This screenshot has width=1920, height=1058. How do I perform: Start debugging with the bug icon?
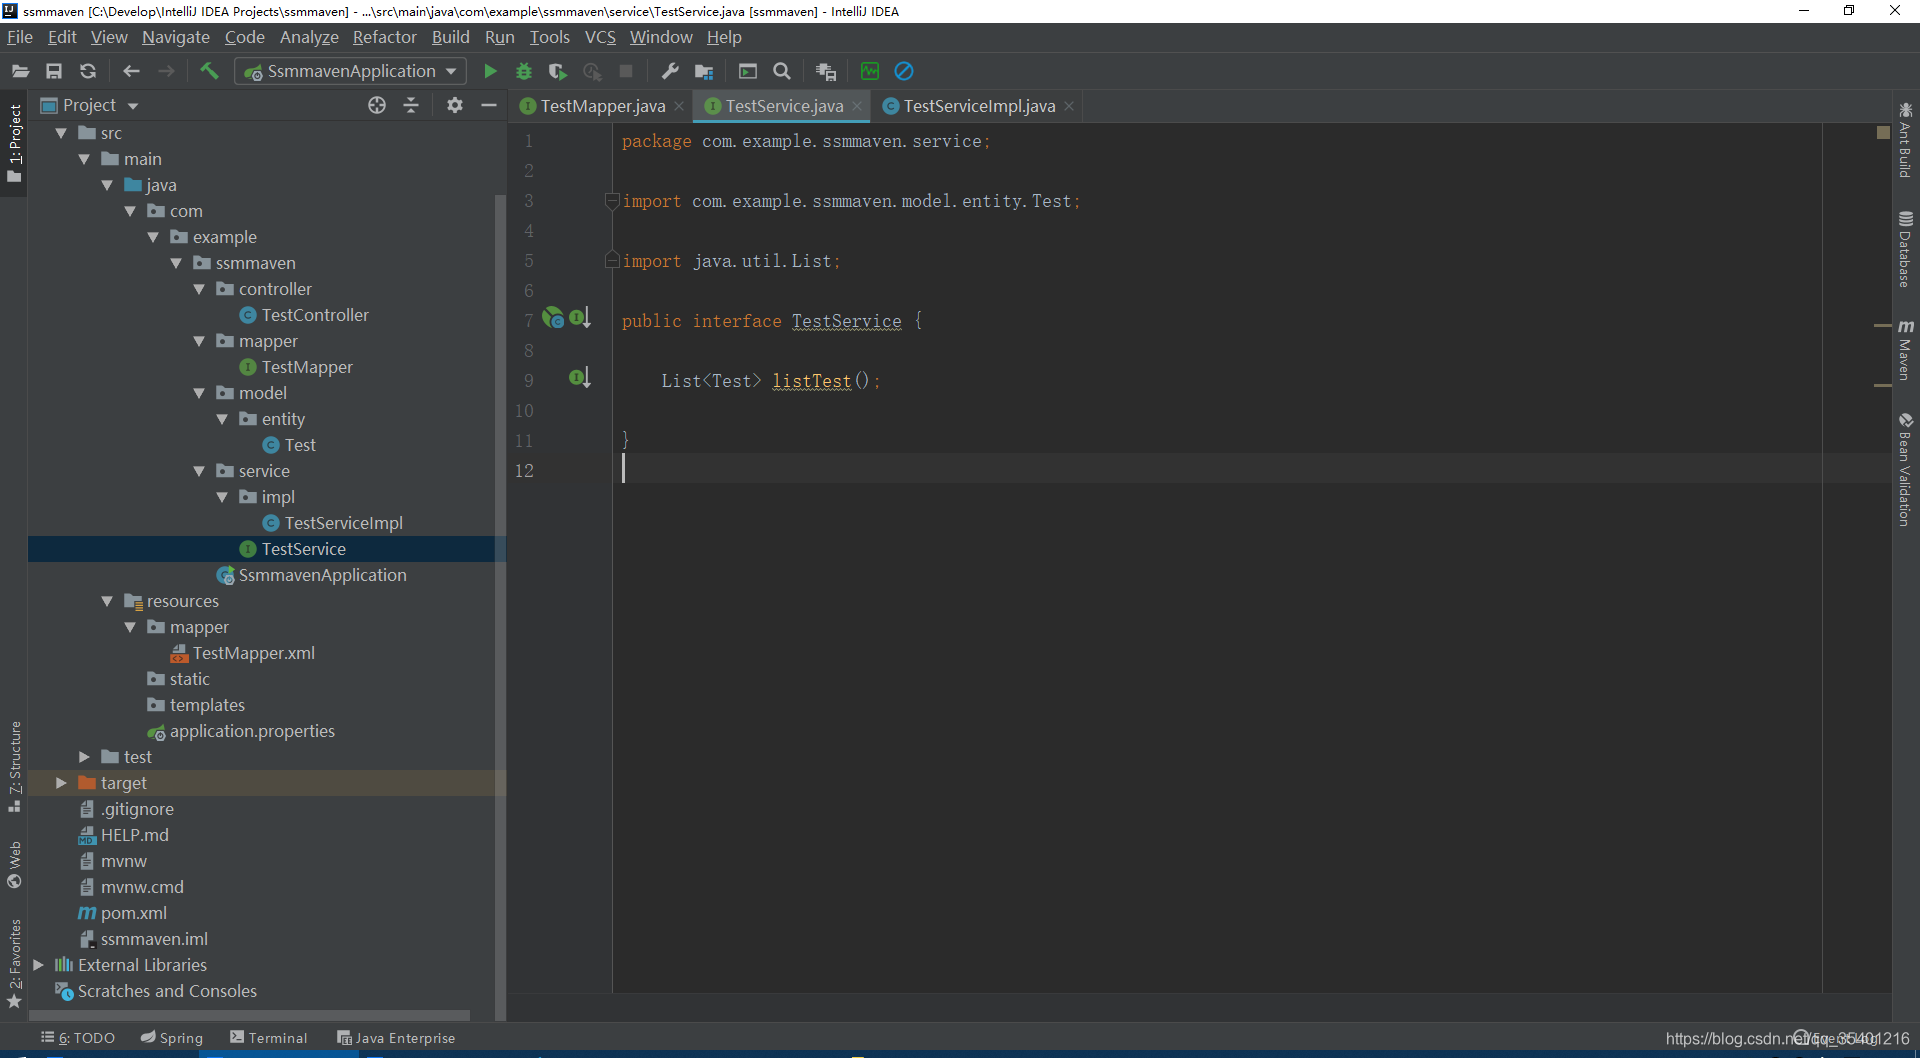tap(524, 71)
